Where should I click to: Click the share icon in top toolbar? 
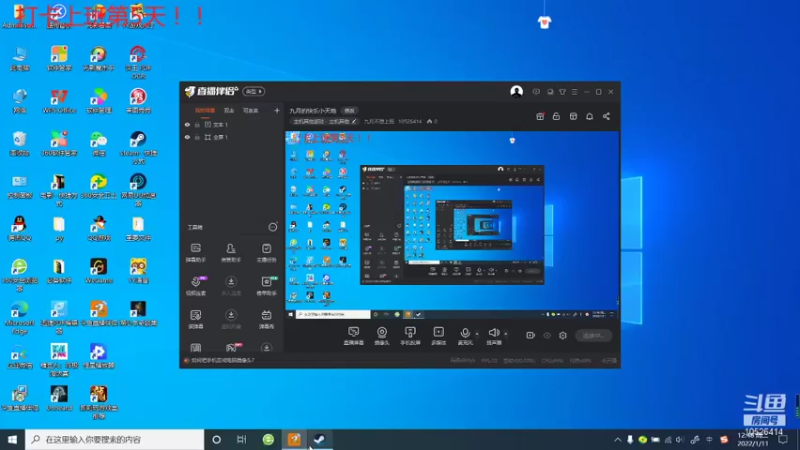(x=606, y=116)
